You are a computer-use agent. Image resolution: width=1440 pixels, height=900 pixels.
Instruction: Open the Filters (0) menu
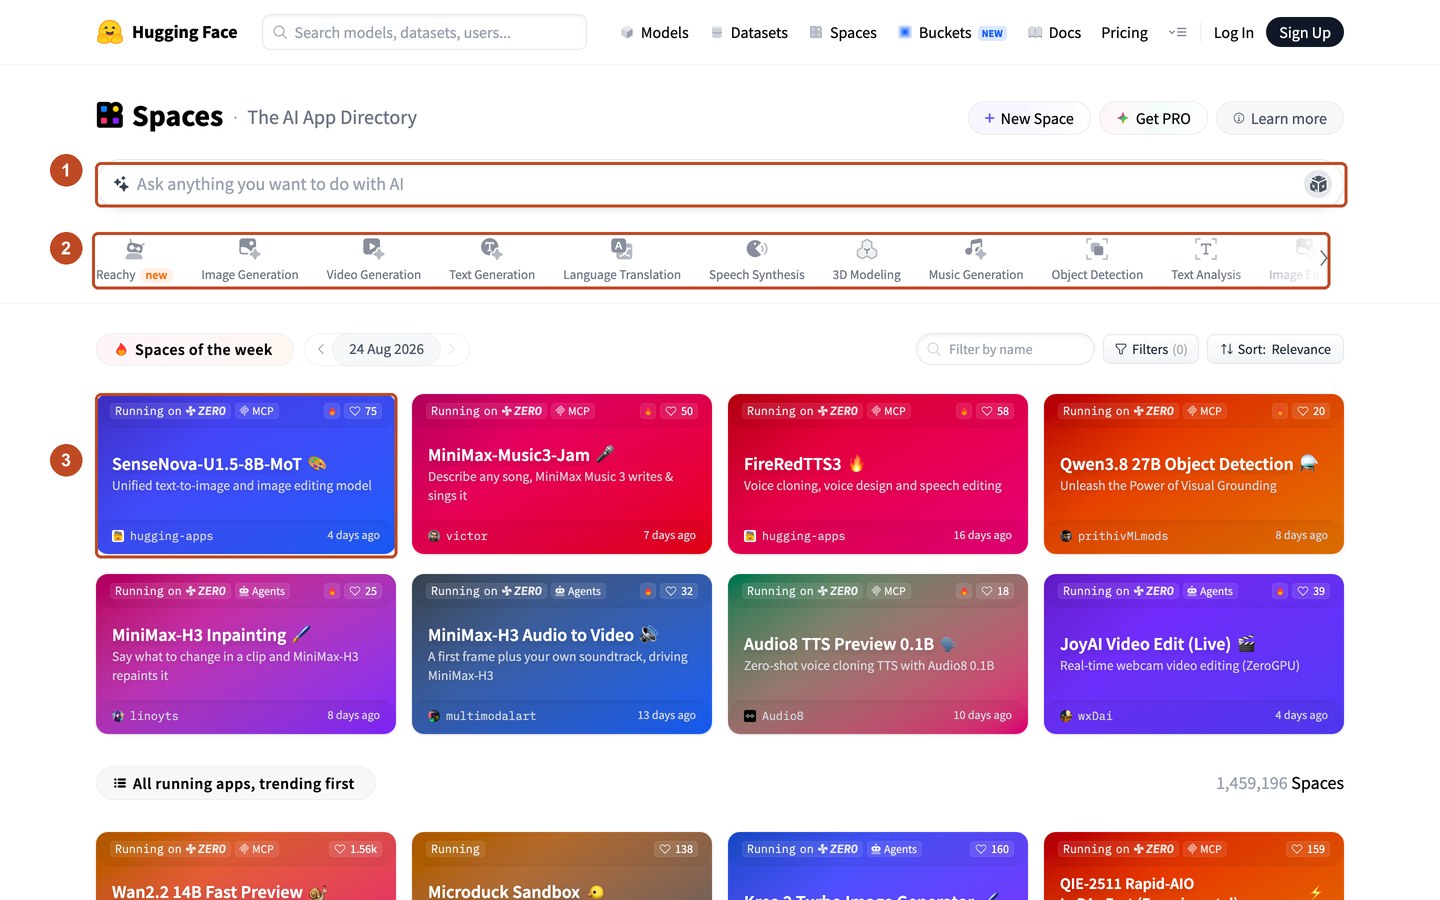pyautogui.click(x=1151, y=349)
